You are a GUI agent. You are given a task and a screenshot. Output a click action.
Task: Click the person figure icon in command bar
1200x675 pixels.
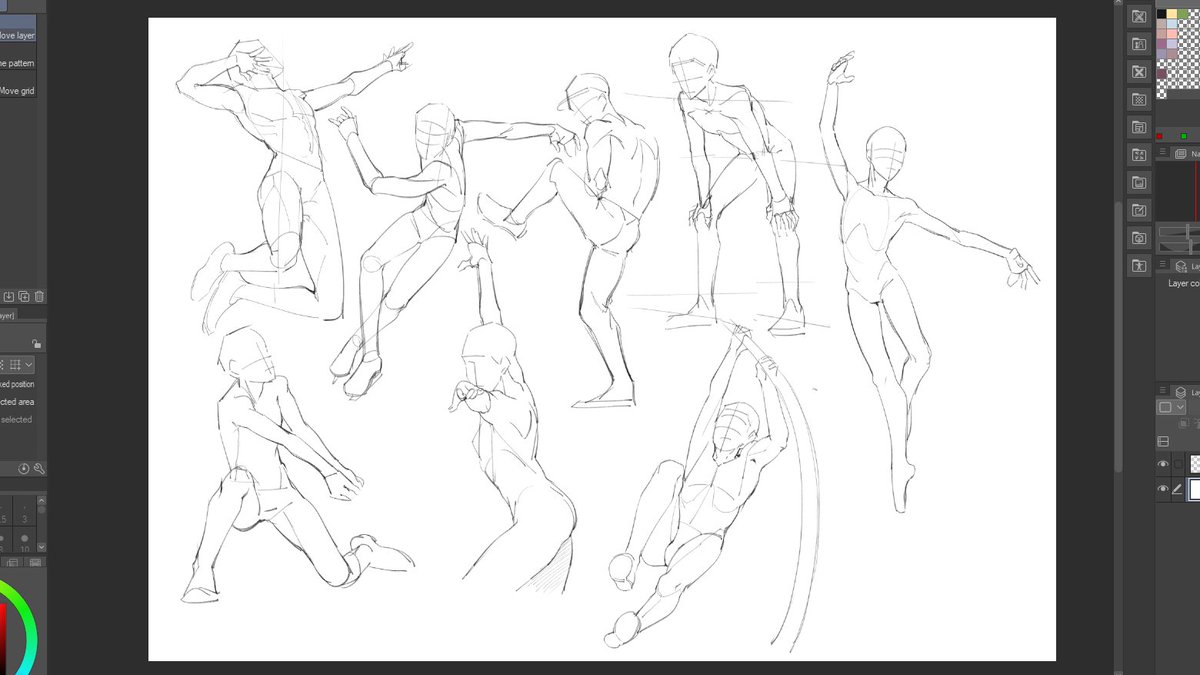point(1139,265)
